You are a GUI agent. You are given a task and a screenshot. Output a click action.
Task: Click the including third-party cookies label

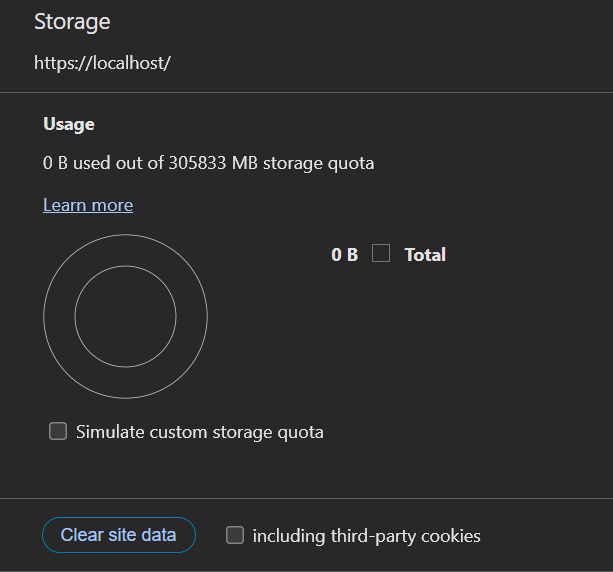(x=366, y=536)
